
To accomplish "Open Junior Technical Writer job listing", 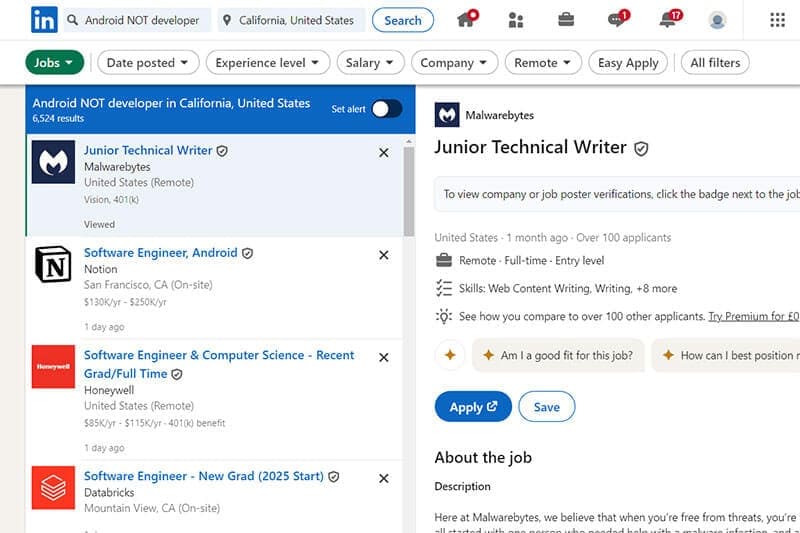I will coord(148,150).
